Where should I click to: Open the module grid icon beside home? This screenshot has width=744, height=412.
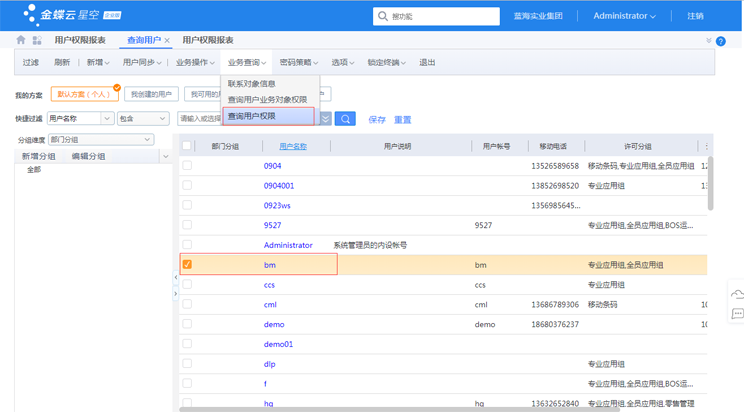coord(37,40)
